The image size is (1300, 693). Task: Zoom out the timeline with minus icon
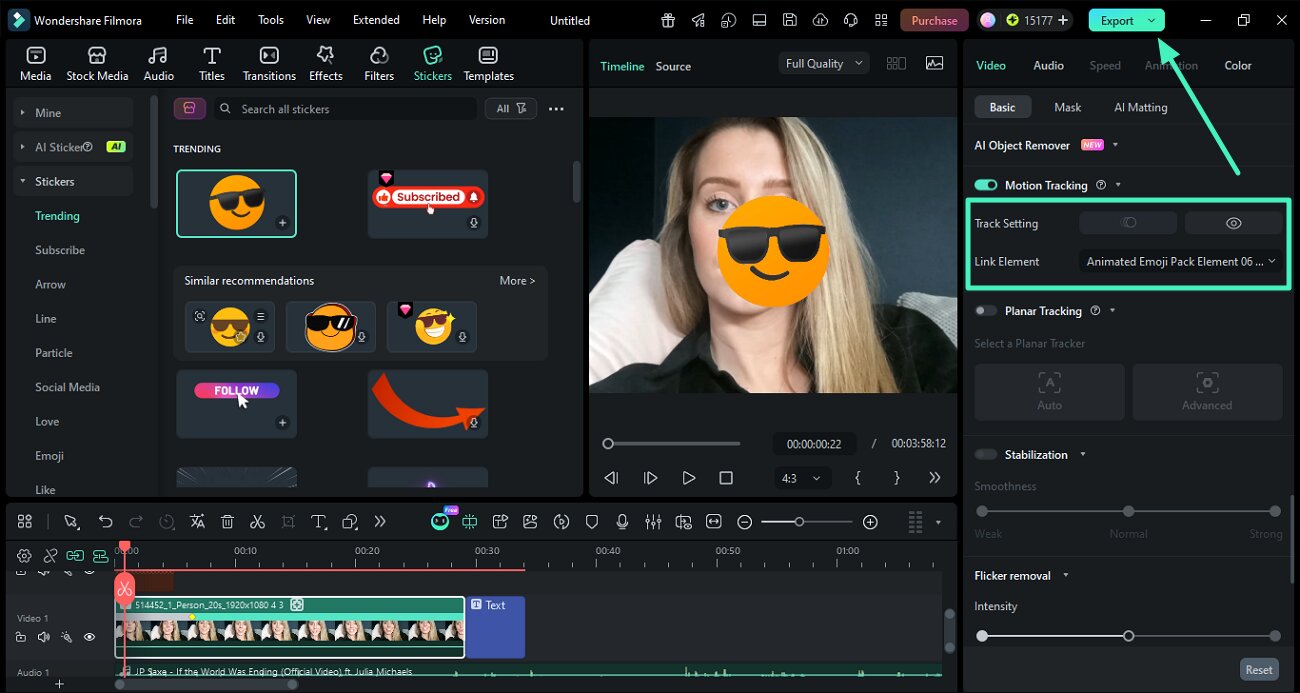coord(744,521)
